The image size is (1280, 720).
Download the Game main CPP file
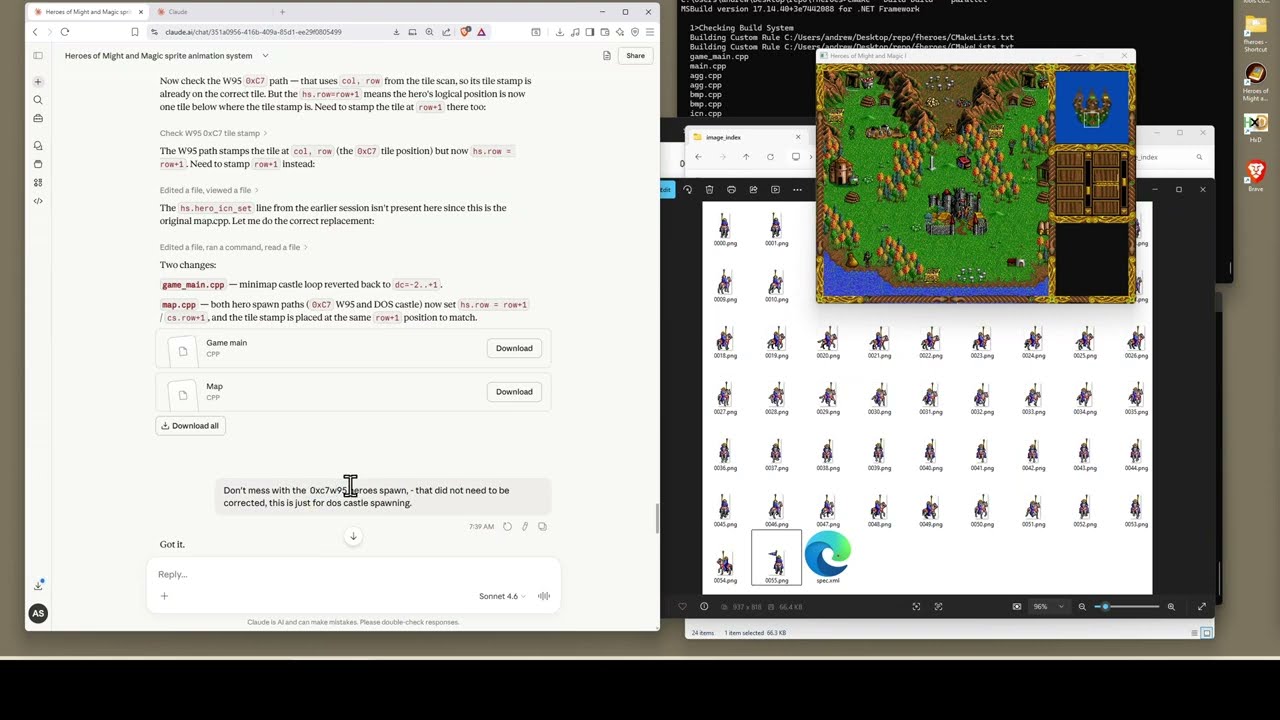[x=514, y=348]
